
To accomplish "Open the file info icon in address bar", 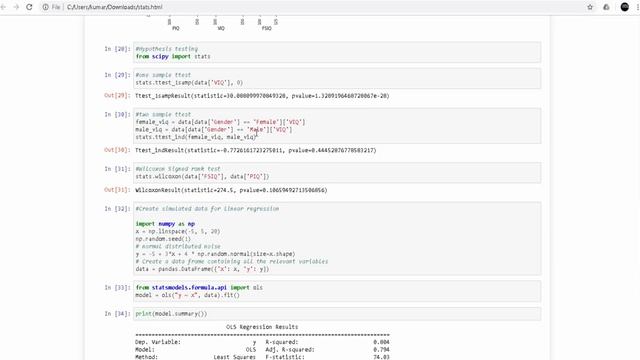I will click(x=45, y=7).
